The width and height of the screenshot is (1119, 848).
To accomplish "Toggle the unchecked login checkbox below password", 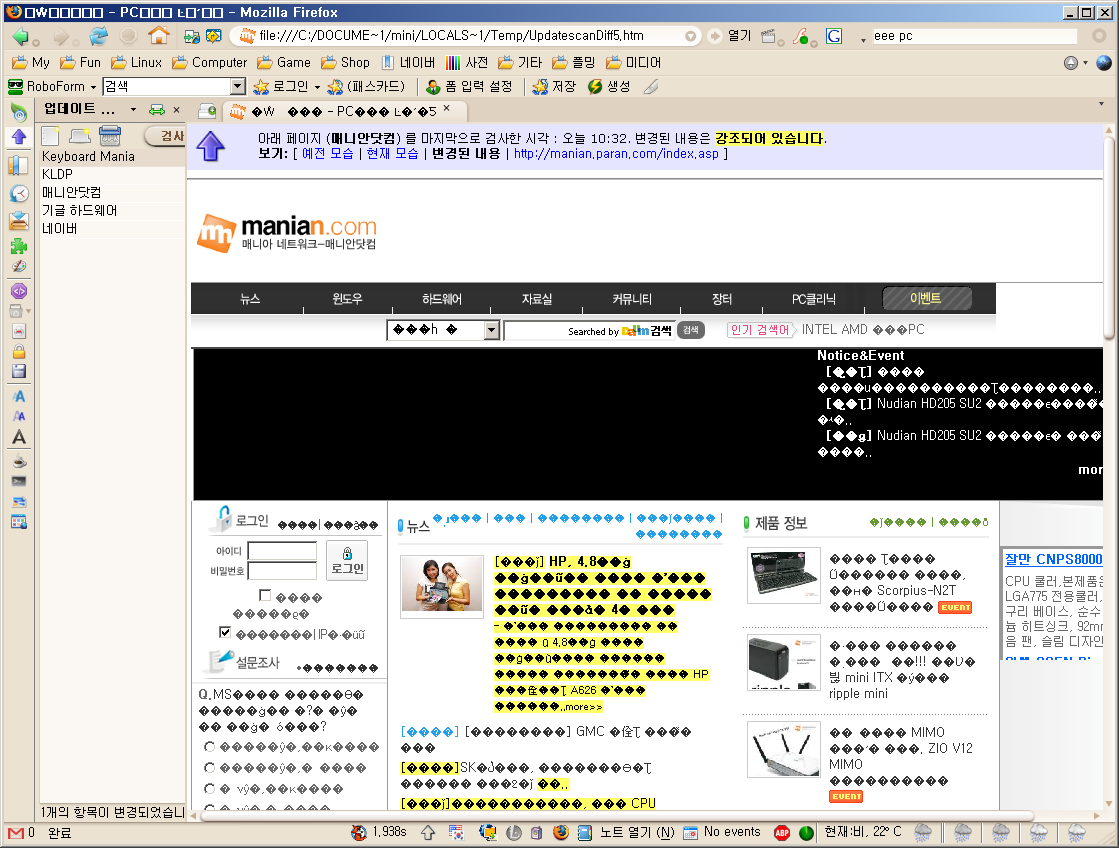I will [x=265, y=595].
